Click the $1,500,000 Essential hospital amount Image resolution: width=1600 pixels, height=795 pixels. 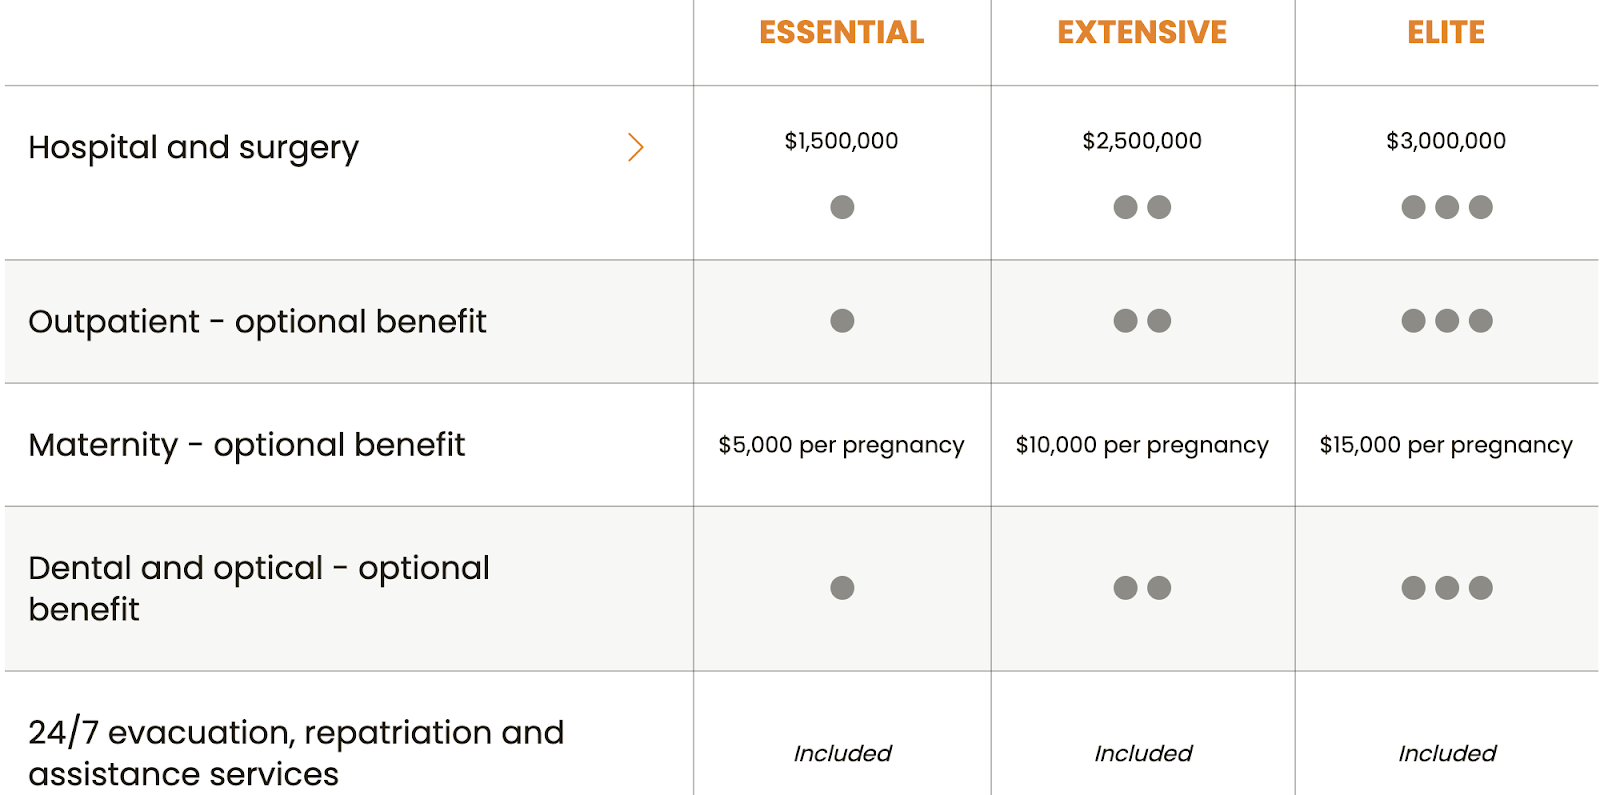pos(841,141)
